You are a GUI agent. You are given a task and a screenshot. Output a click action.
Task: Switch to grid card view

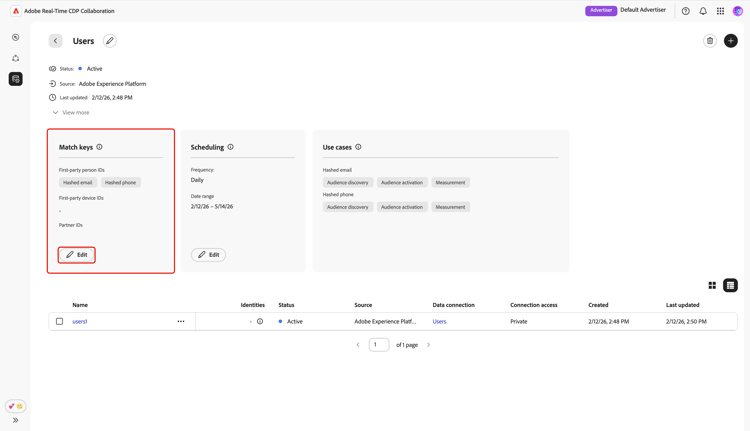point(712,285)
